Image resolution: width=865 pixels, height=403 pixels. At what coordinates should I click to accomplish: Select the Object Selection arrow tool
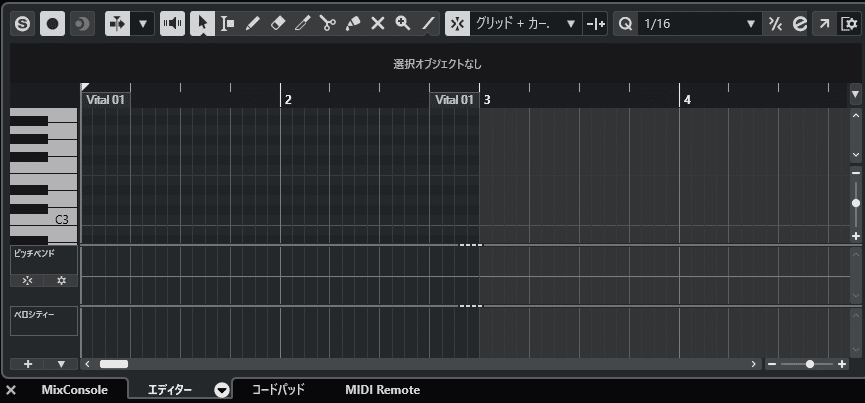202,24
